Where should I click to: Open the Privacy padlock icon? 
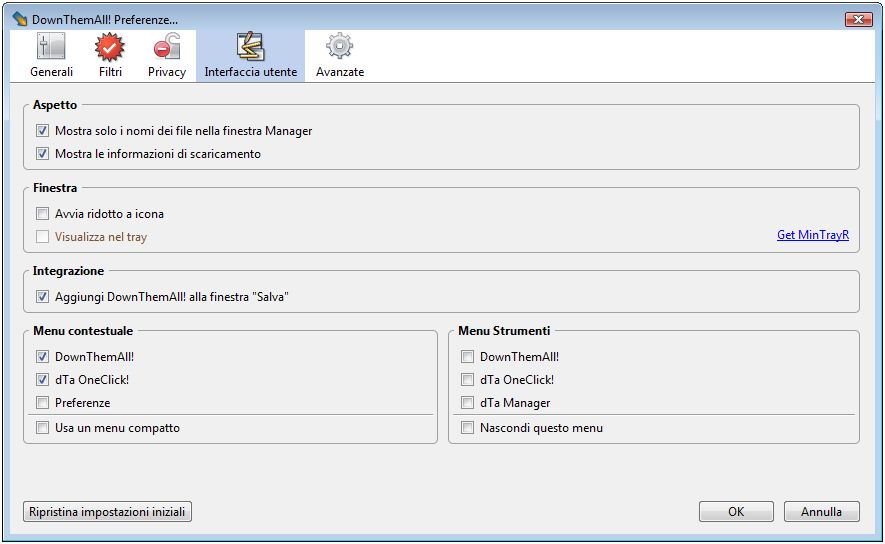166,47
